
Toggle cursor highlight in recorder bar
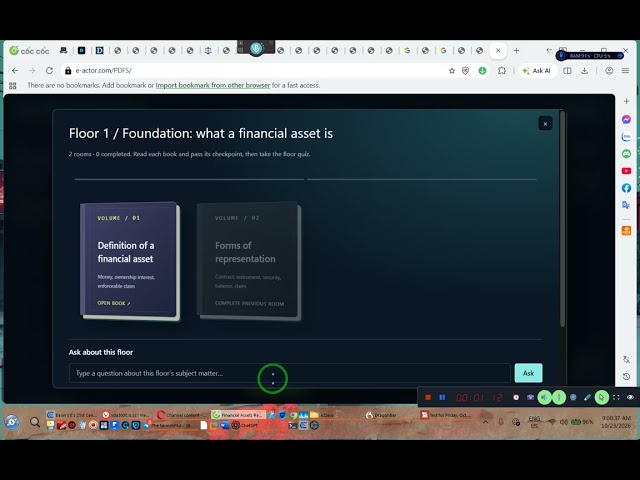pos(601,397)
